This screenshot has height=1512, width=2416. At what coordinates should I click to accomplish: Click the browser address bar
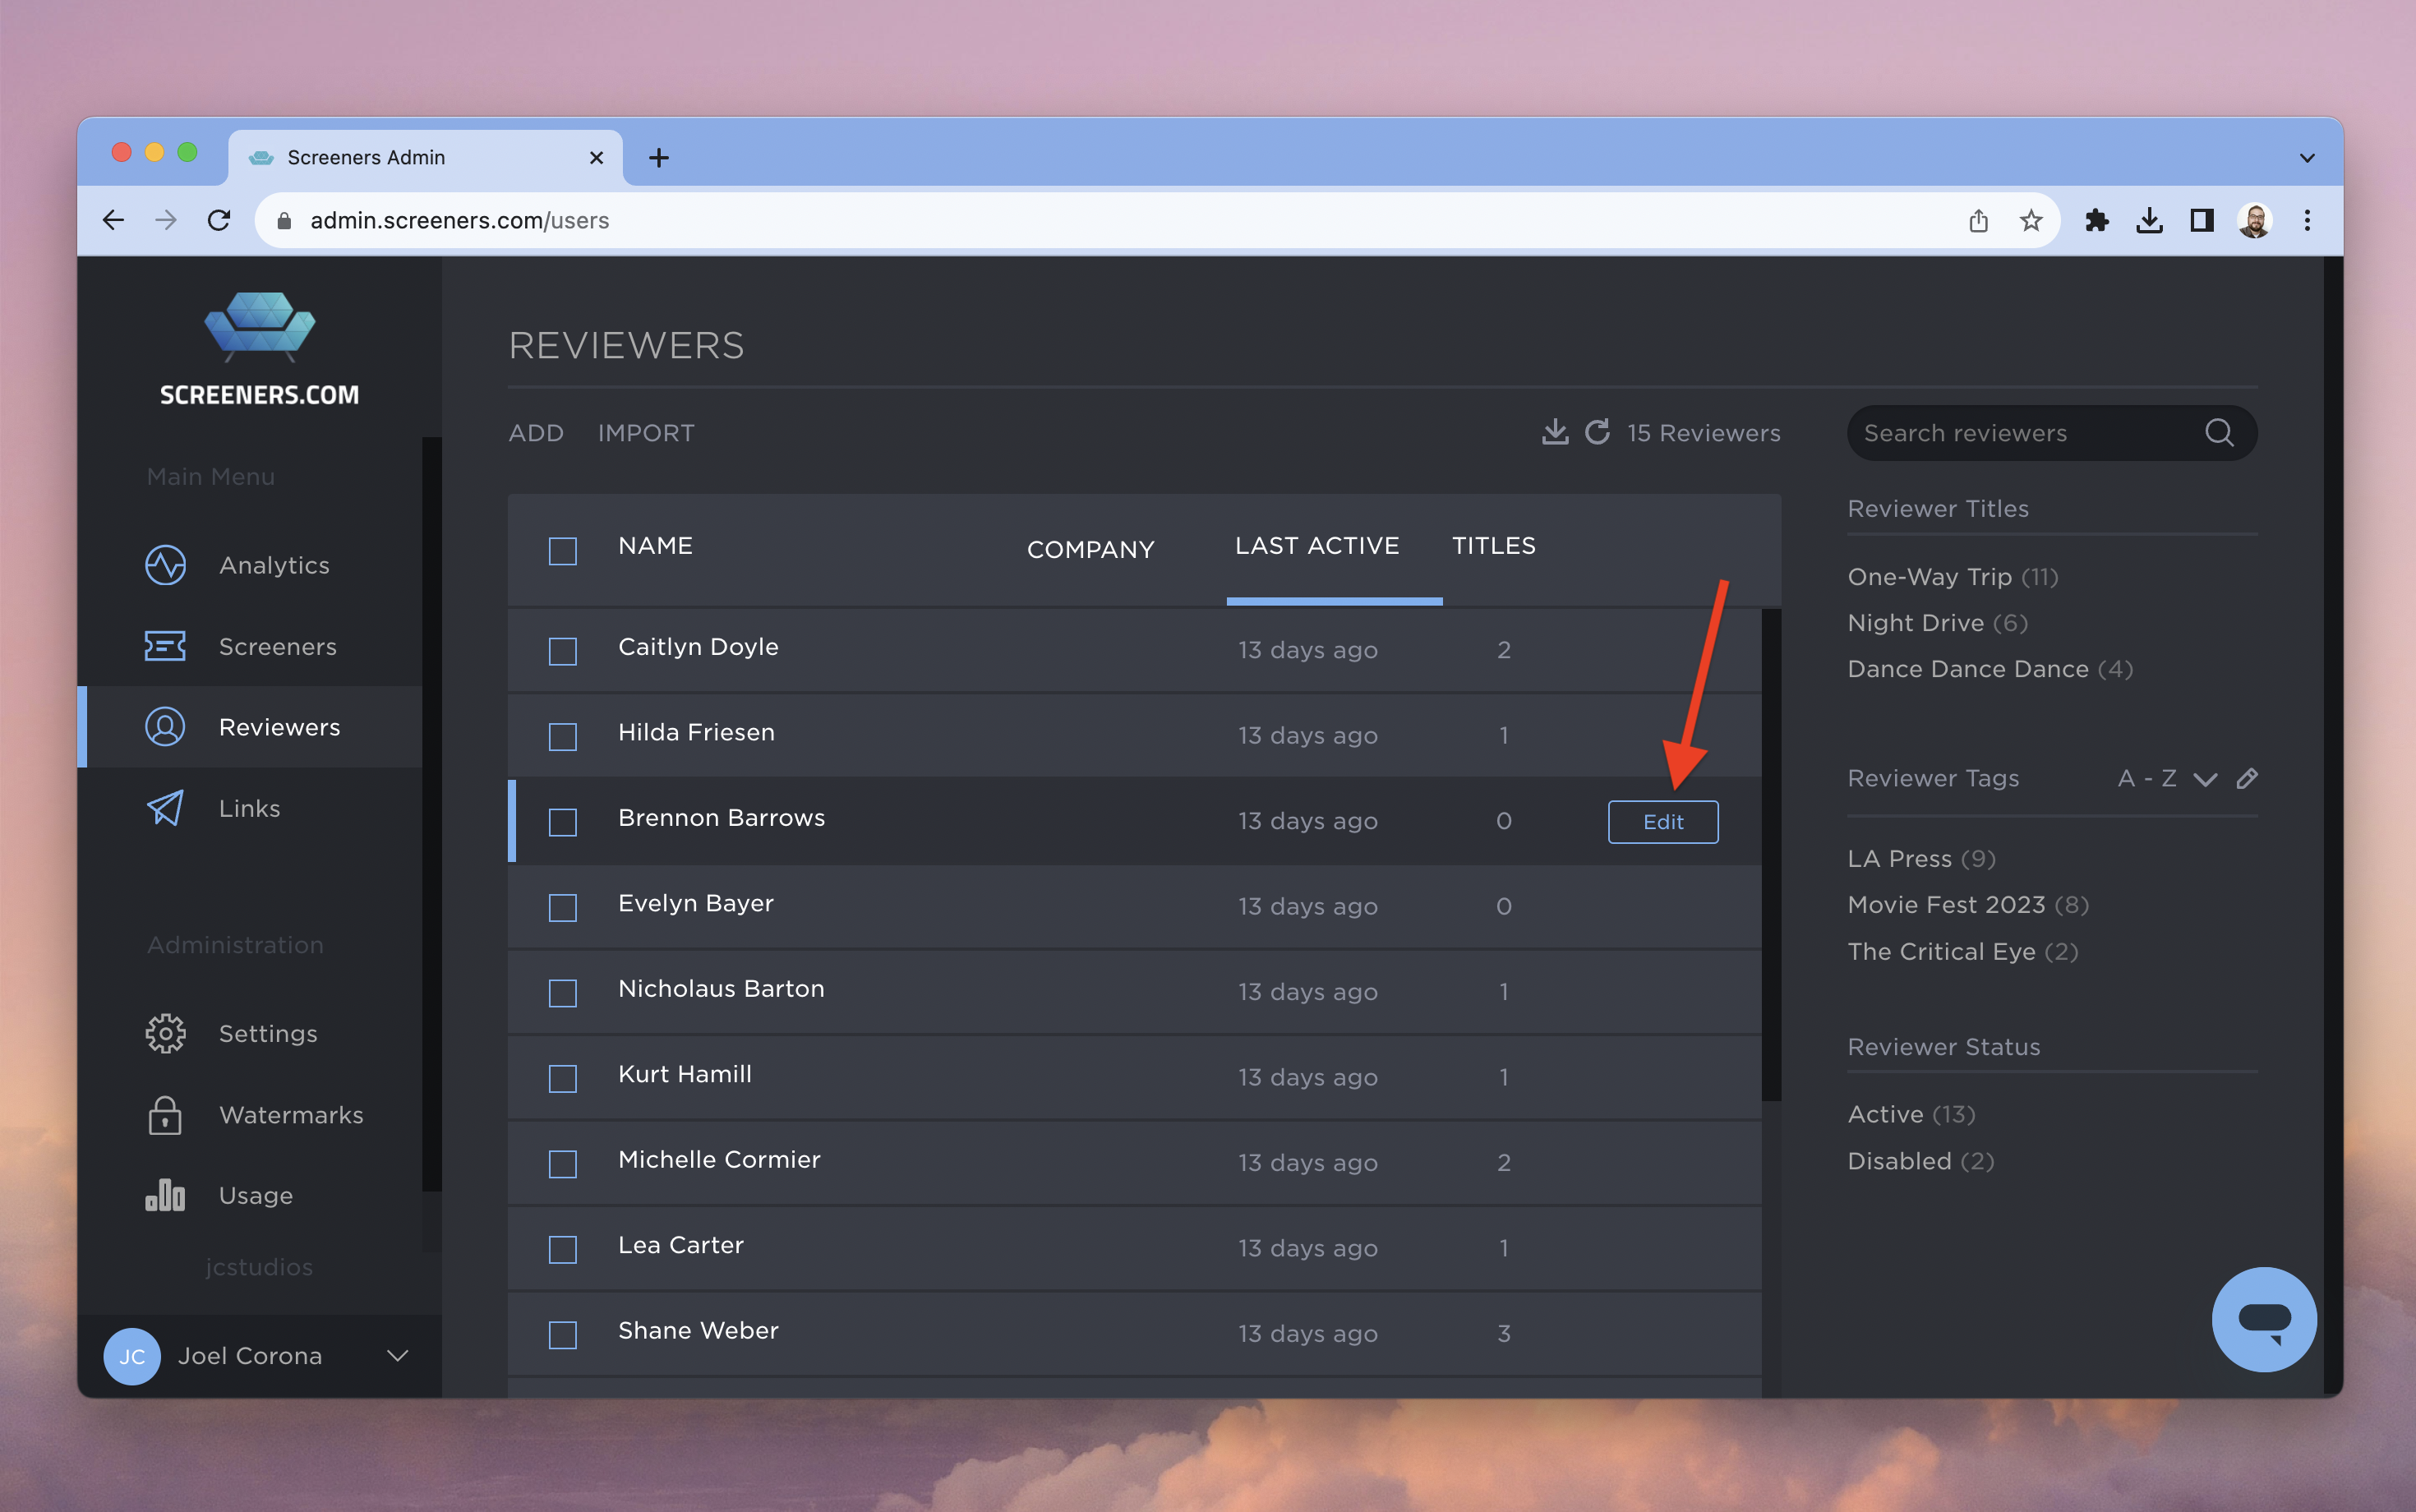point(1157,220)
